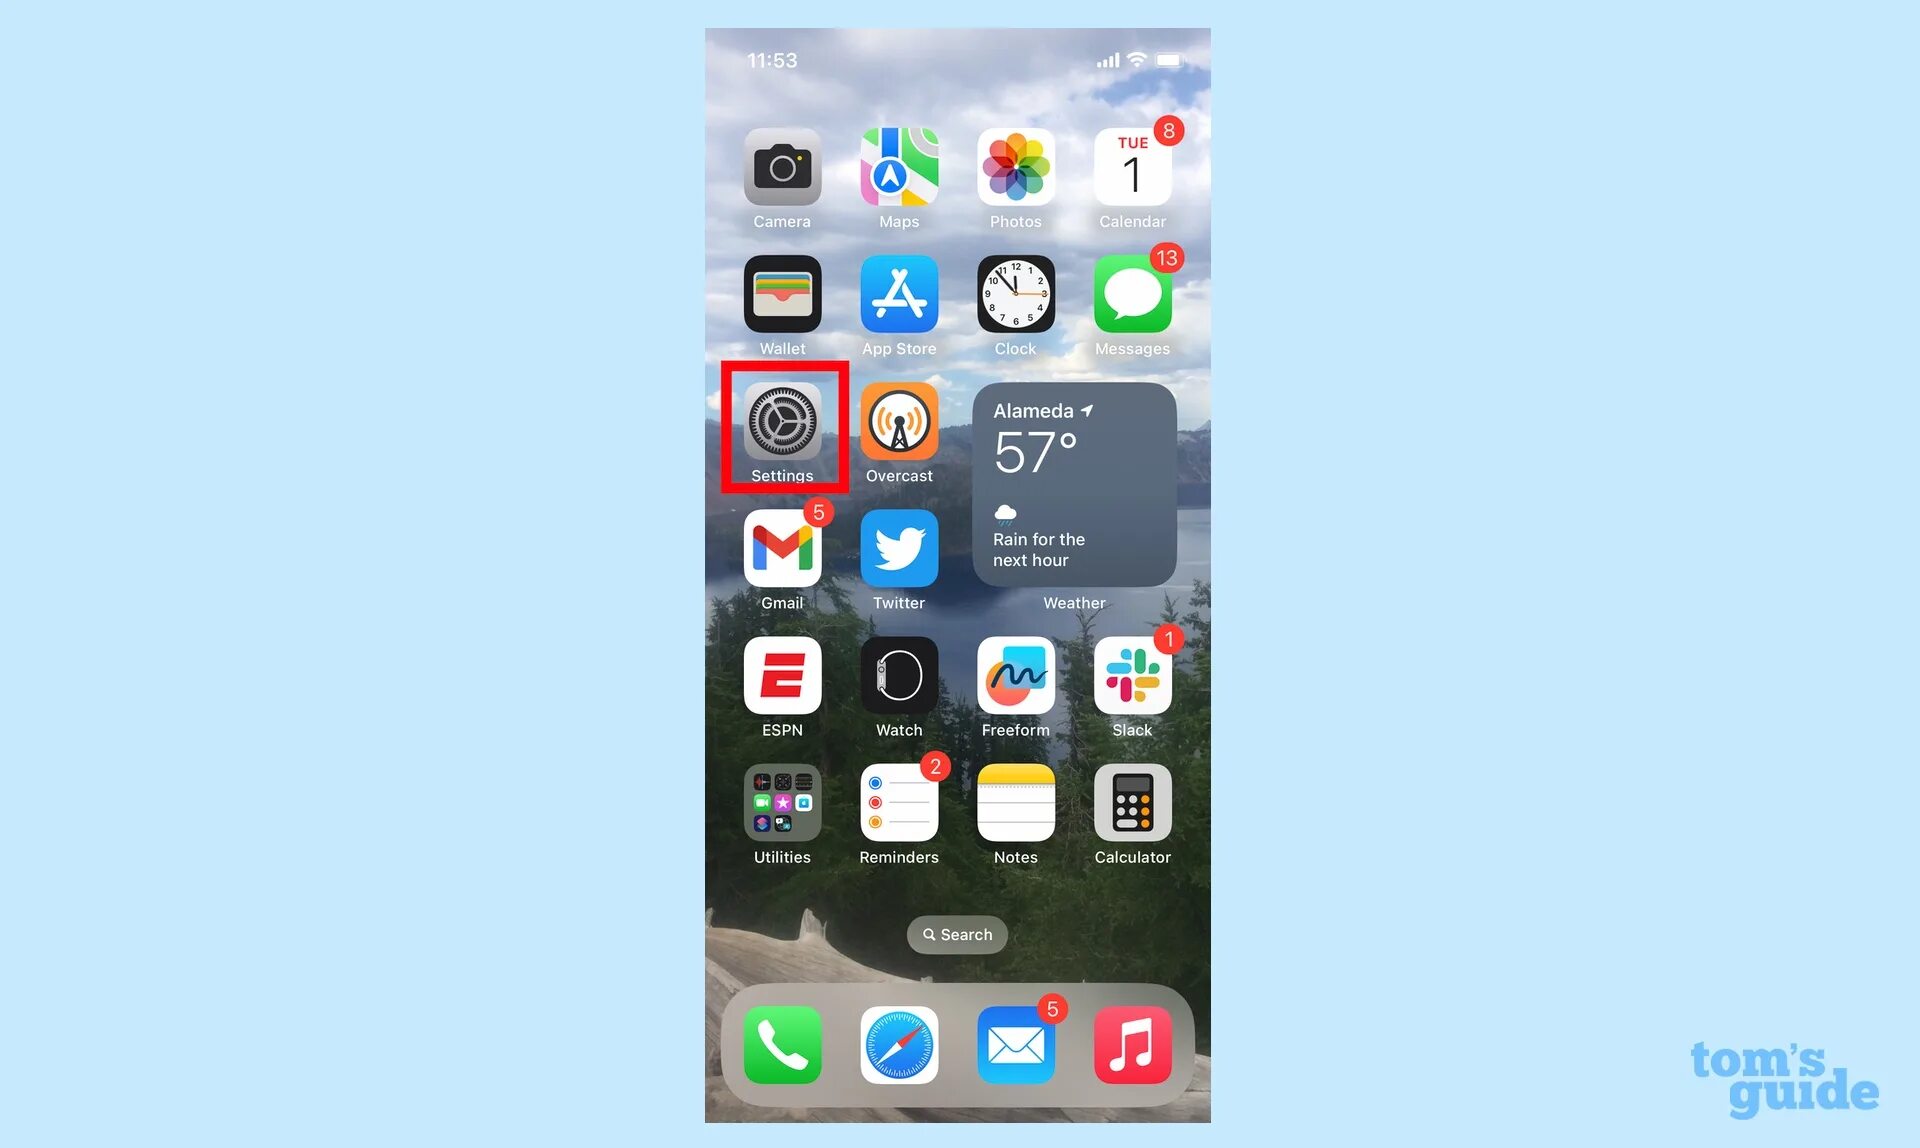Tap the Weather widget for details
The image size is (1920, 1148).
(x=1073, y=485)
